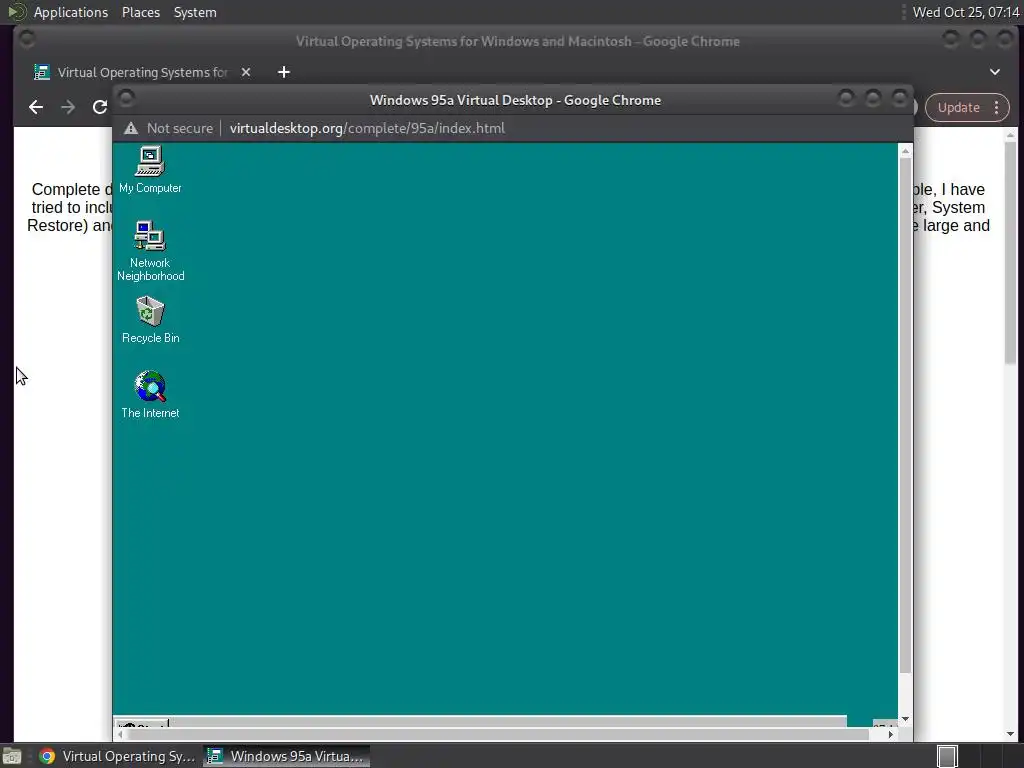Screen dimensions: 1024x768
Task: Click Windows 95a popup window menu button
Action: click(127, 99)
